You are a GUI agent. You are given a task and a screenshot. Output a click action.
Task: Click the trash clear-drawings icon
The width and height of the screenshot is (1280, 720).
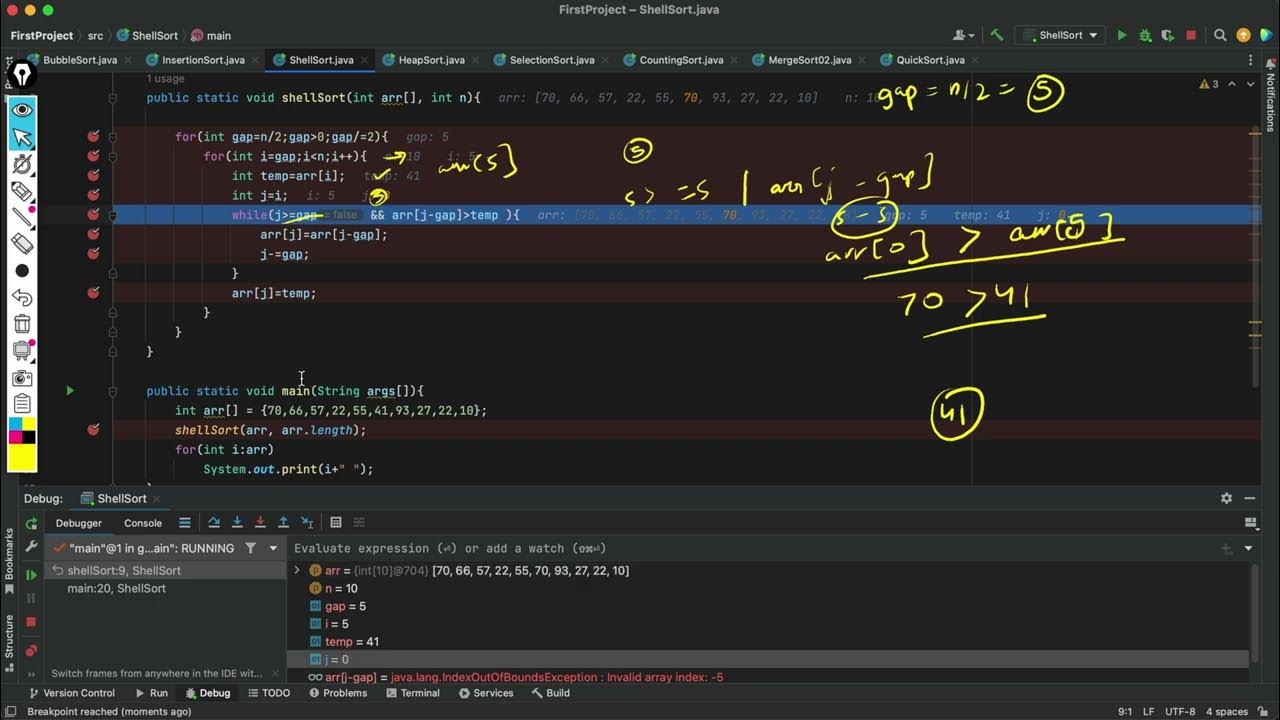[x=22, y=324]
